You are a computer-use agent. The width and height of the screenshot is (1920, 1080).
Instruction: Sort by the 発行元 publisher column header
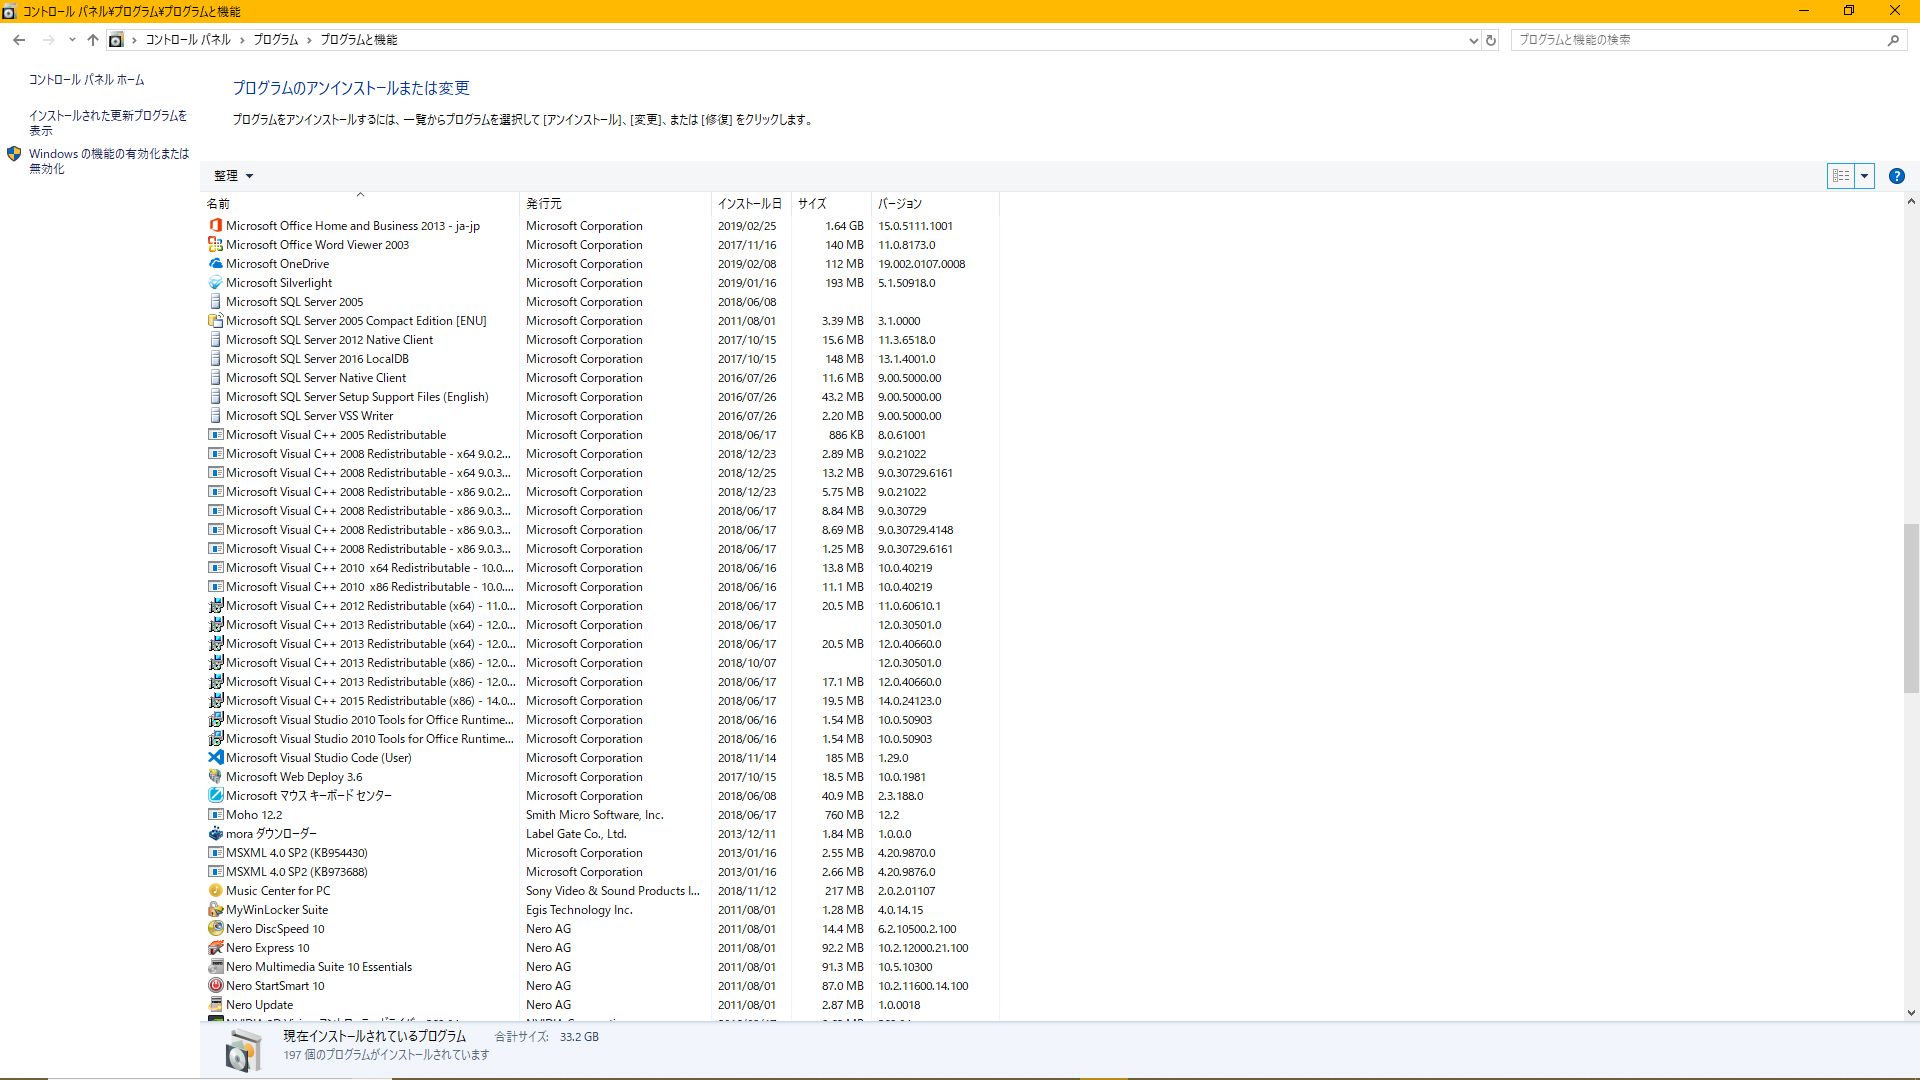click(x=544, y=203)
